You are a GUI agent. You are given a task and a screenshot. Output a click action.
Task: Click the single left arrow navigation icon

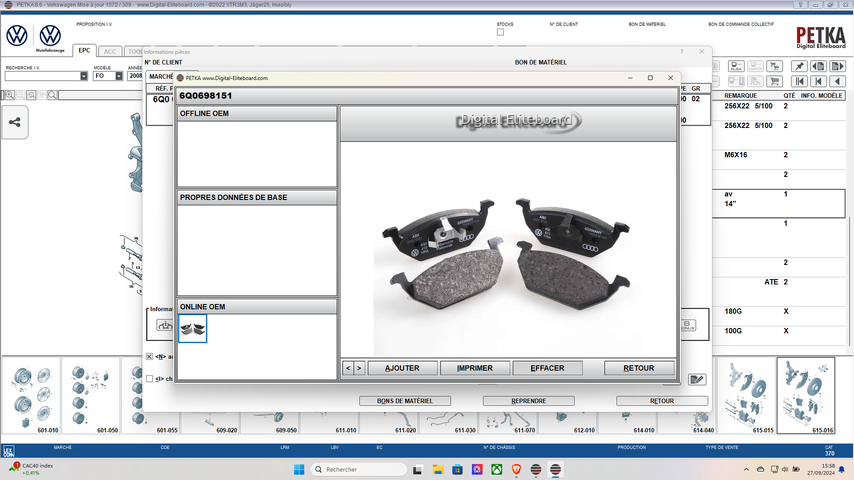(x=837, y=81)
